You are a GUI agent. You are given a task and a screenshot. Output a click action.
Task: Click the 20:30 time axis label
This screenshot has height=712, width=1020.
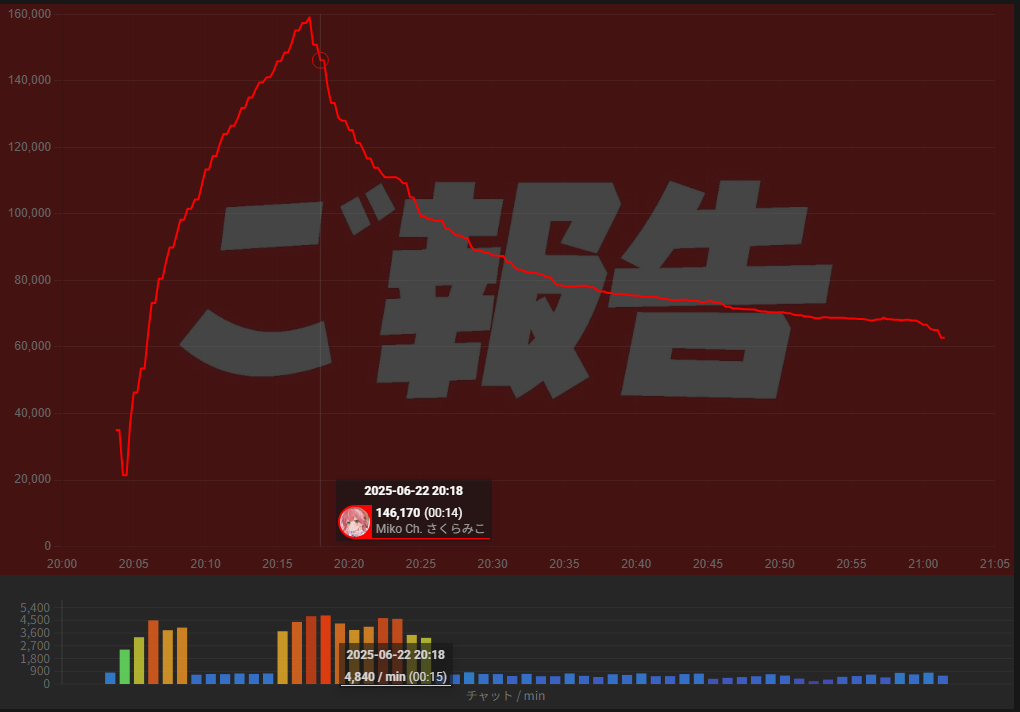(x=492, y=564)
